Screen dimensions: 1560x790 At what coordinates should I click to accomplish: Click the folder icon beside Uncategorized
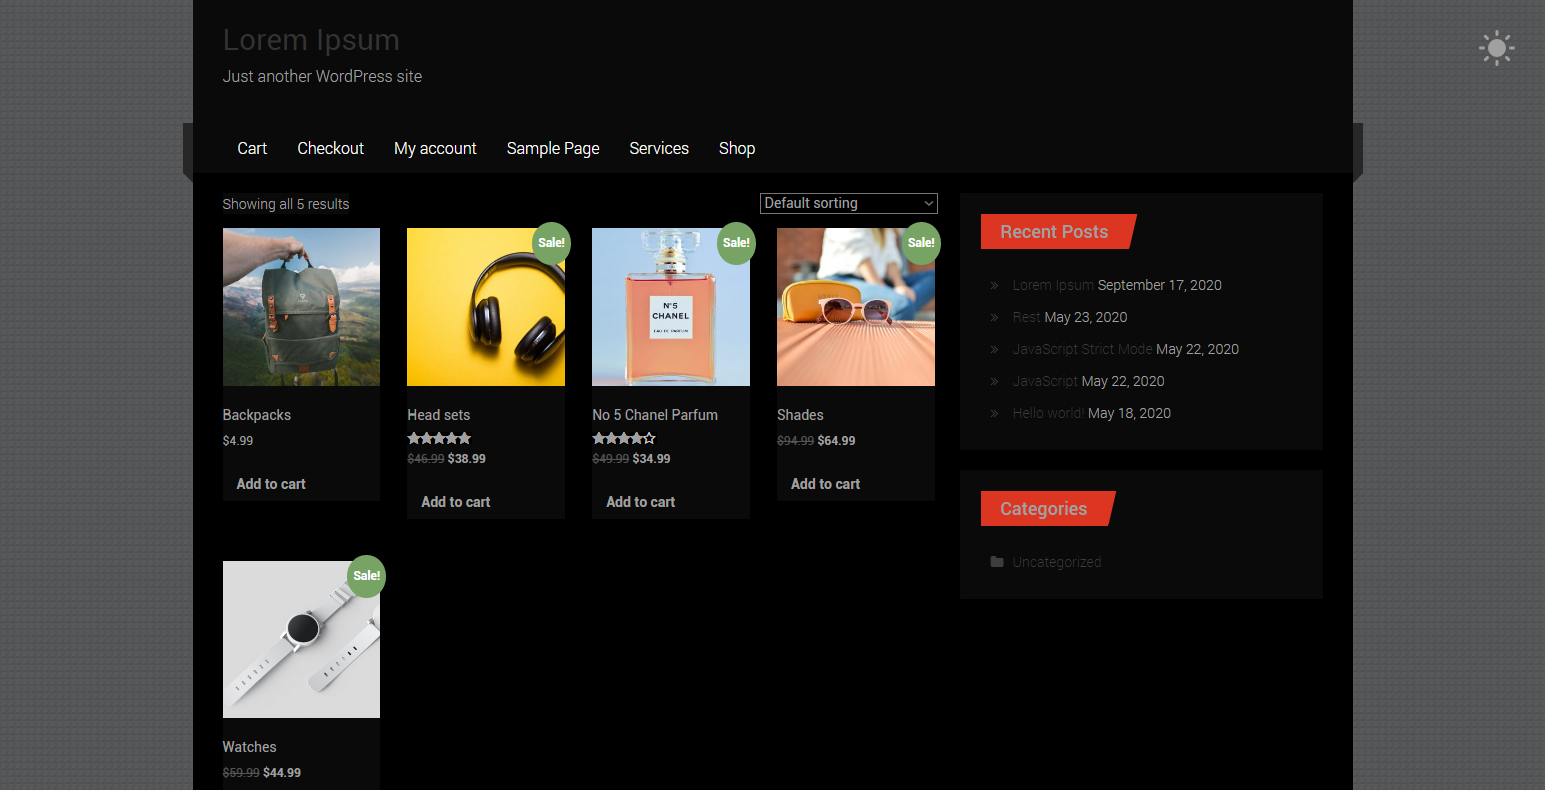[x=996, y=562]
